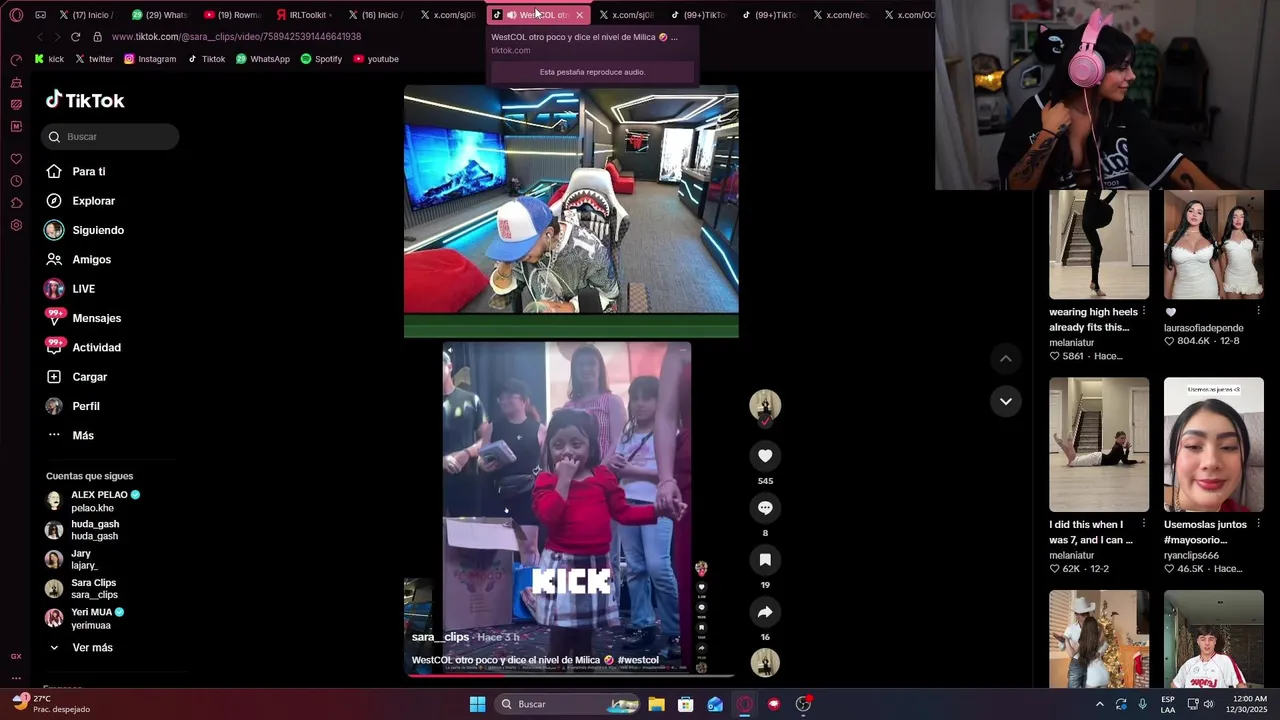Open the comments bubble showing 8
Image resolution: width=1280 pixels, height=720 pixels.
tap(765, 508)
